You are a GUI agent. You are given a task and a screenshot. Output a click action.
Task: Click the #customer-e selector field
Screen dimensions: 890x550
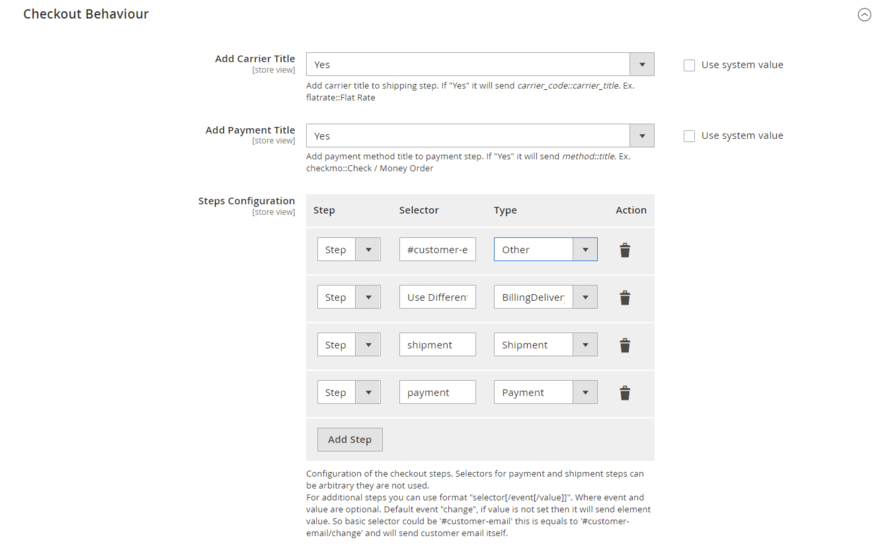point(437,250)
